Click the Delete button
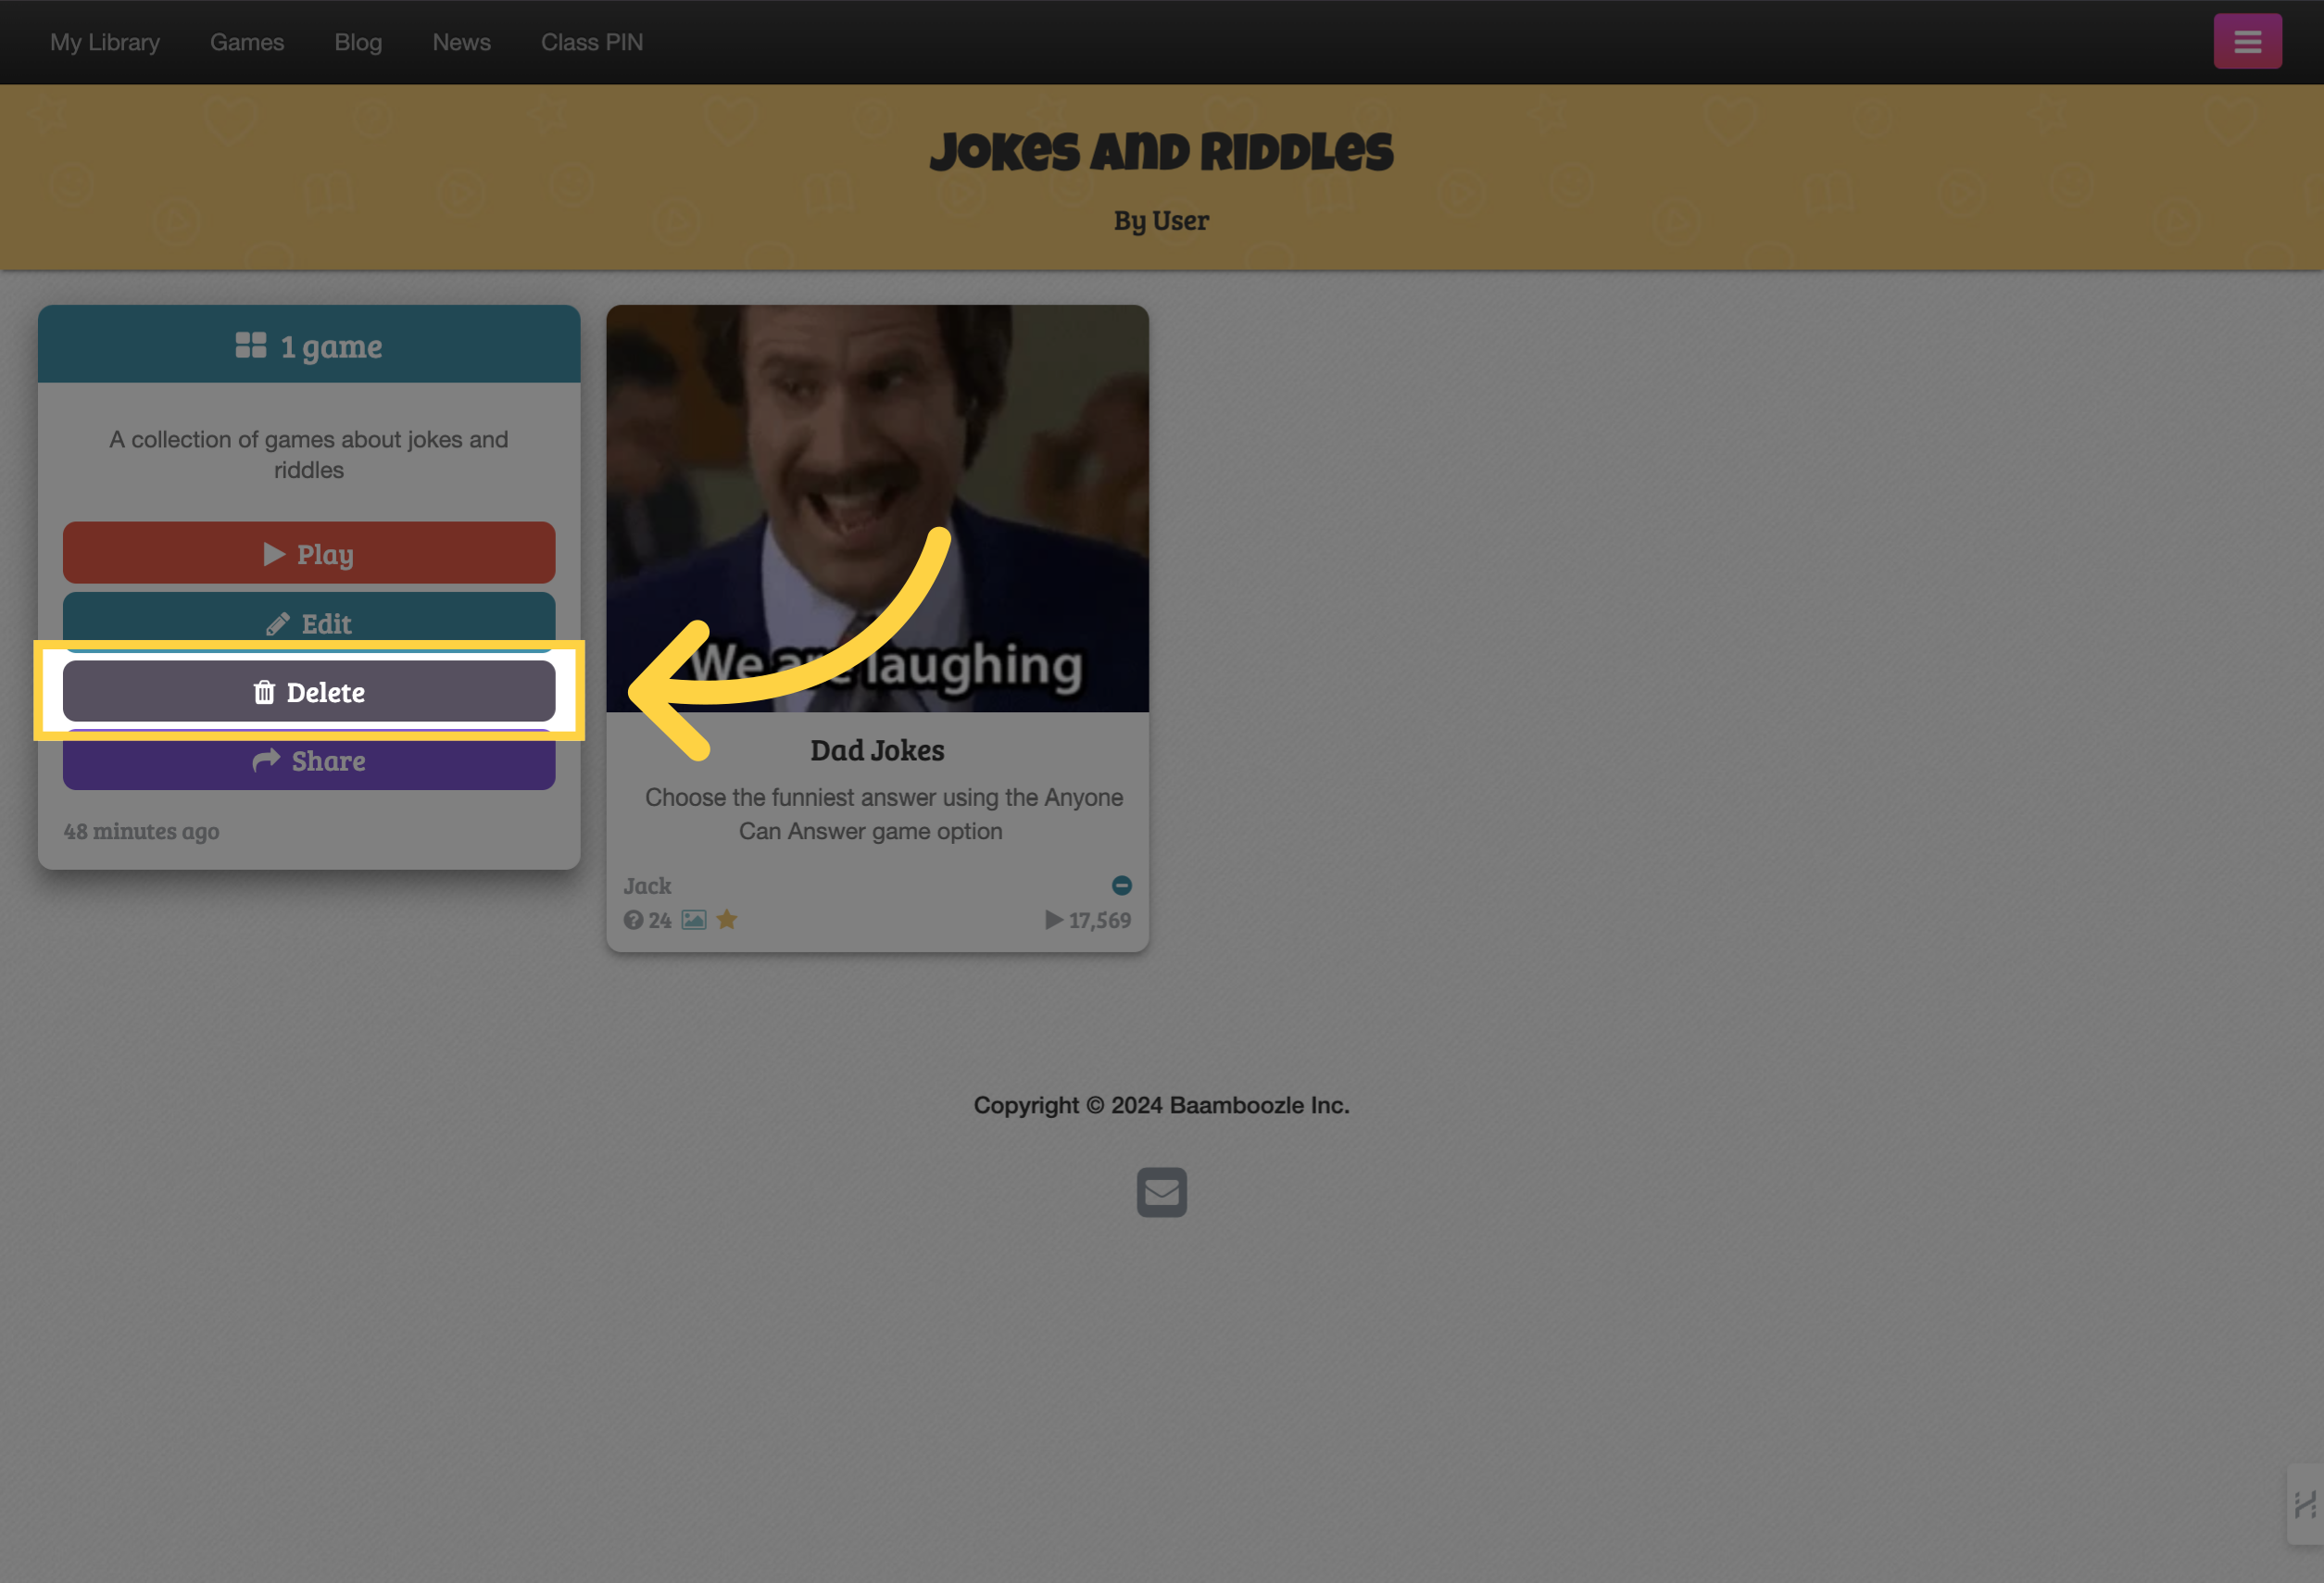Image resolution: width=2324 pixels, height=1583 pixels. click(x=309, y=691)
